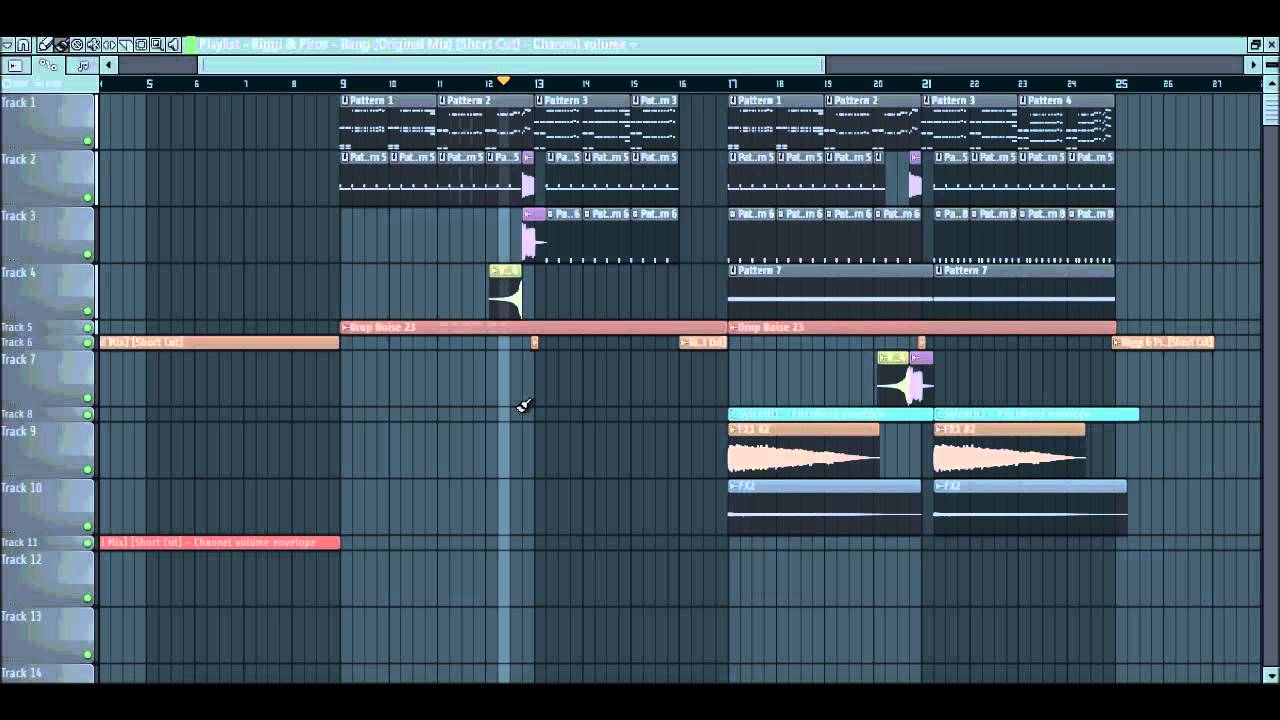Click the horizontal scrollbar thumb
This screenshot has height=720, width=1280.
(511, 65)
